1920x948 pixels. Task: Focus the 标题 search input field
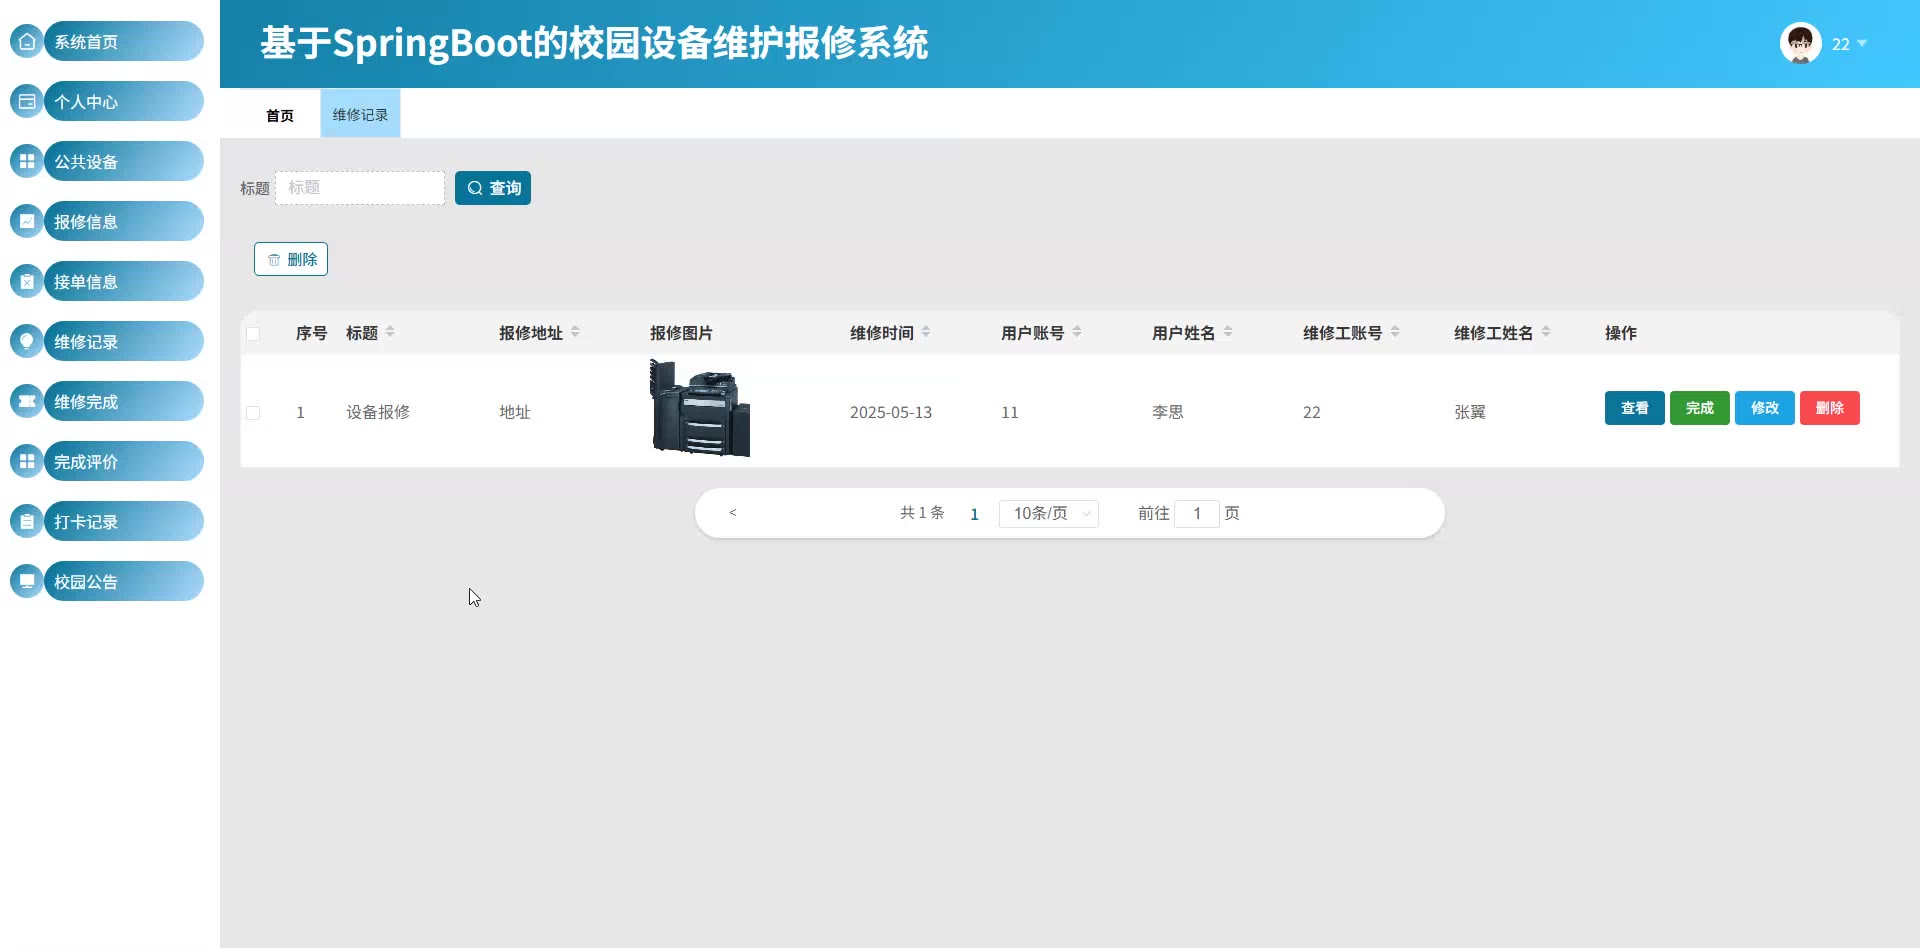(360, 188)
